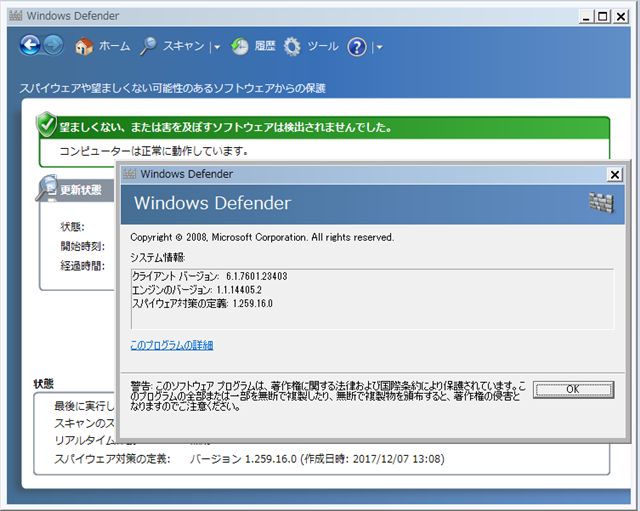Click the scan magnifying glass icon
This screenshot has width=640, height=511.
coord(148,46)
